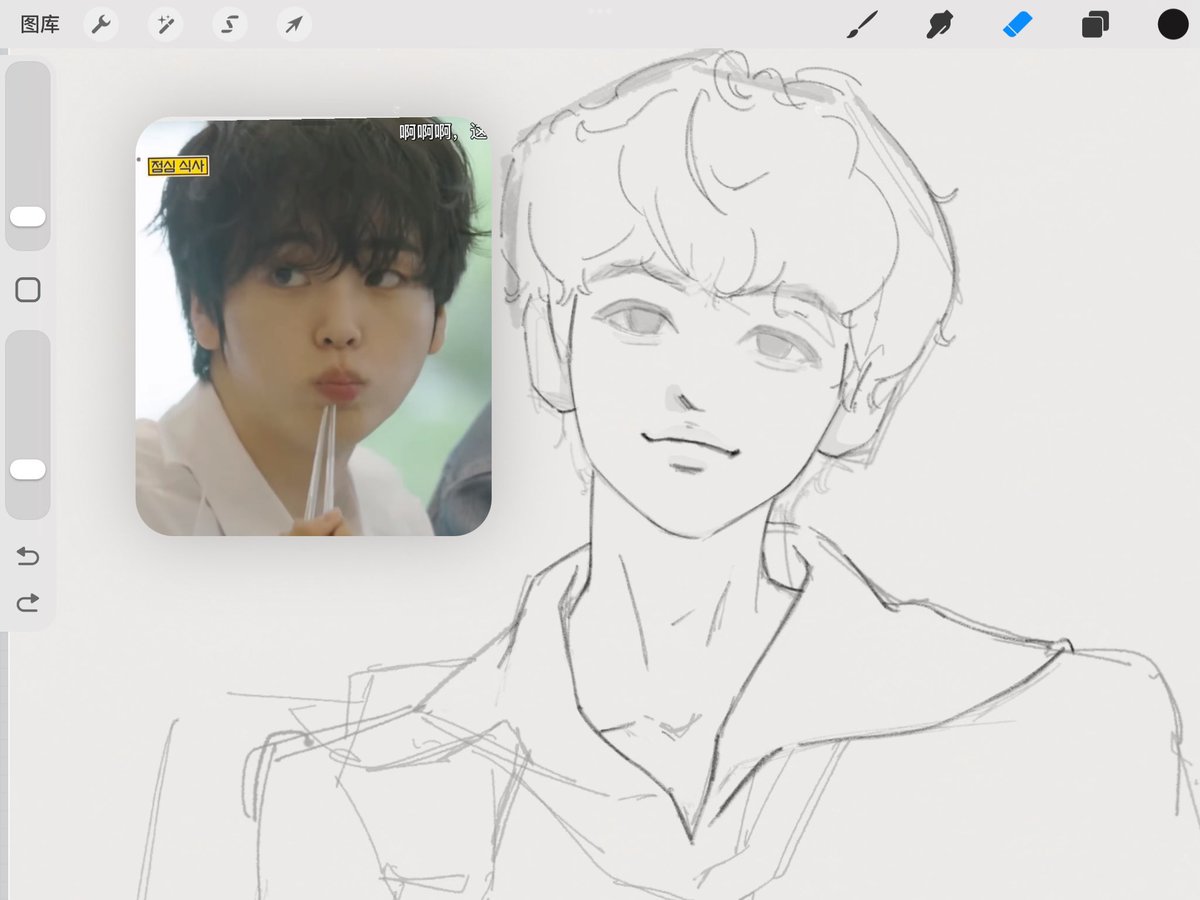
Task: Open the Adjustments magic wand menu
Action: point(165,24)
